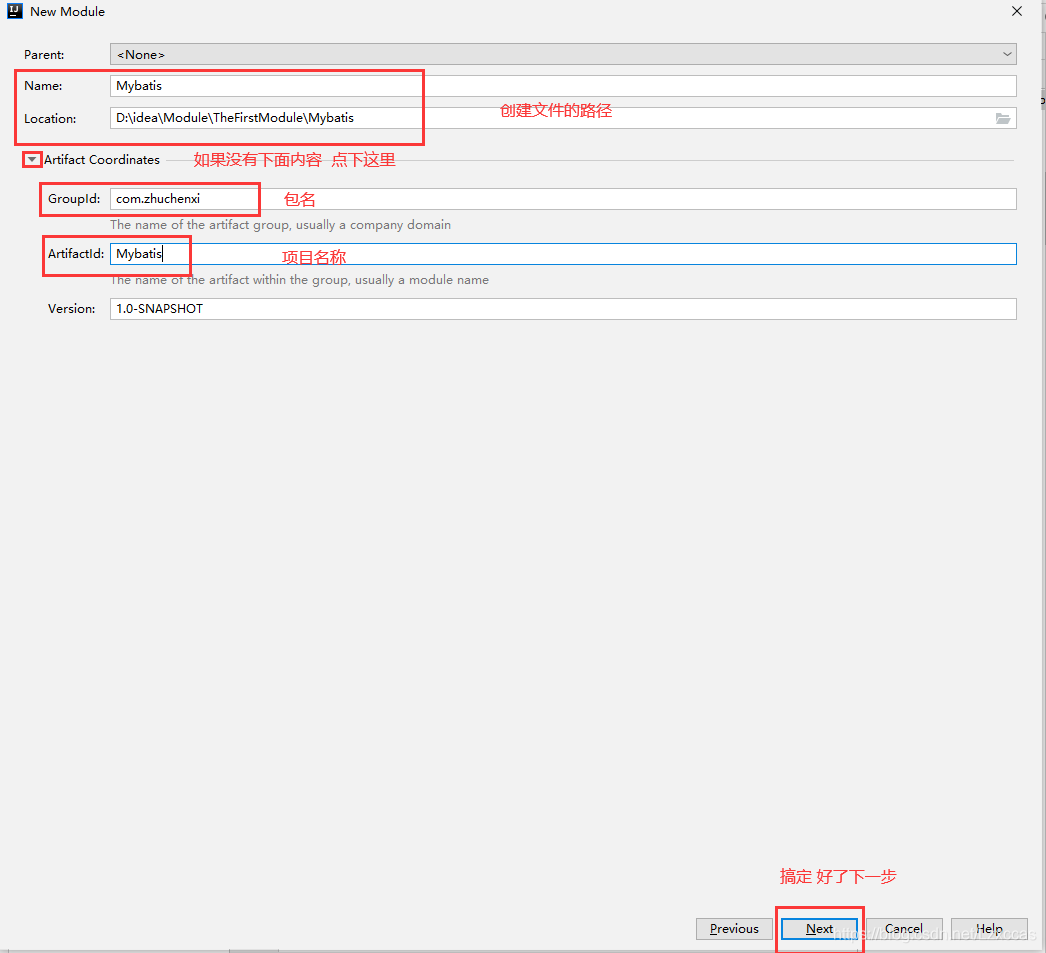Click the IntelliJ IDEA icon in title bar
This screenshot has height=953, width=1046.
(x=15, y=11)
